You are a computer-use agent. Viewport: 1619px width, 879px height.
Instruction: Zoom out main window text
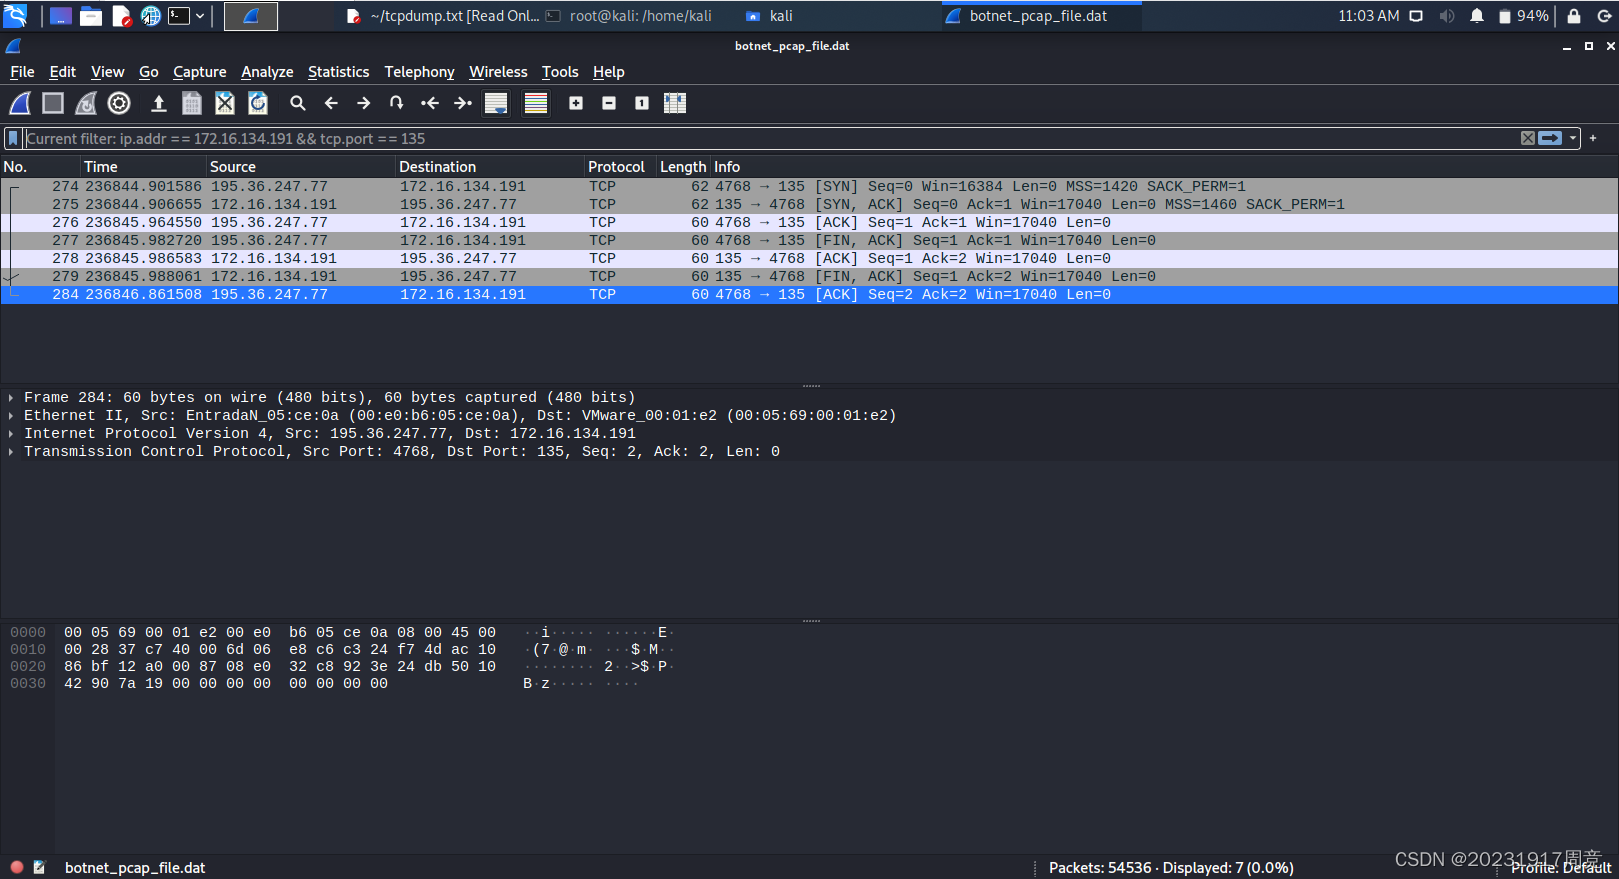609,103
